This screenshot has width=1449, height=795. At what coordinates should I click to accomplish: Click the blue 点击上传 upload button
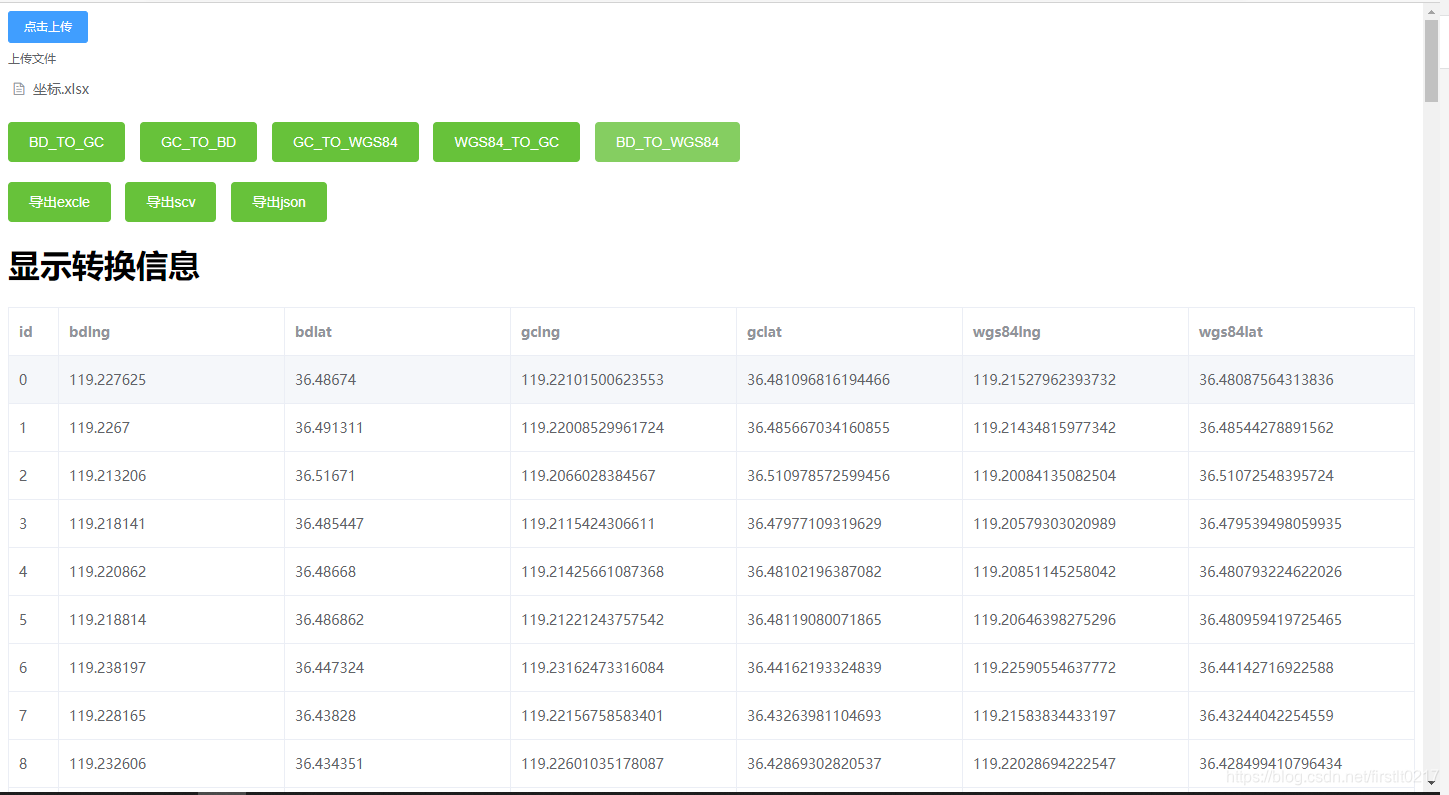48,27
